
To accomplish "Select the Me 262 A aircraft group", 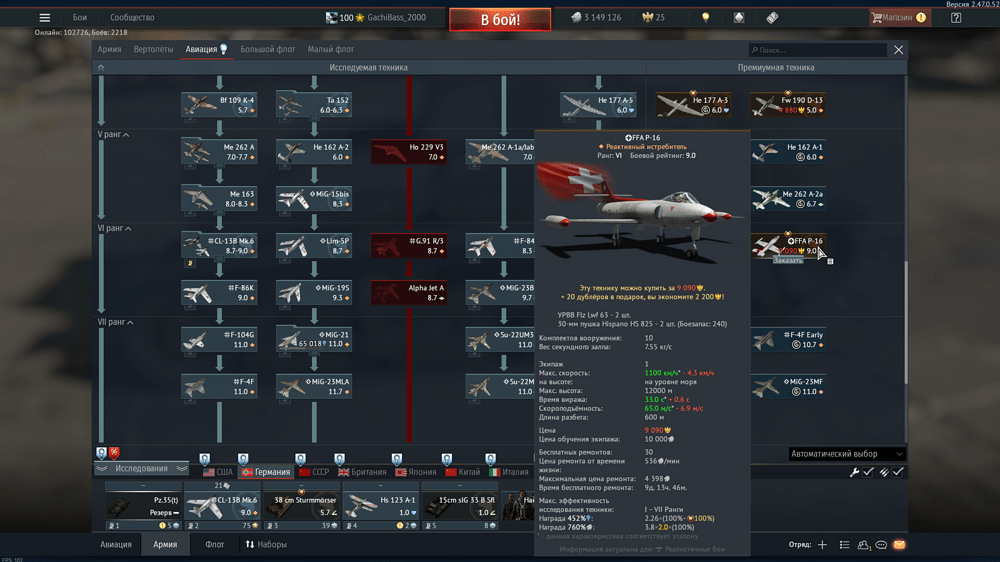I will [x=219, y=152].
